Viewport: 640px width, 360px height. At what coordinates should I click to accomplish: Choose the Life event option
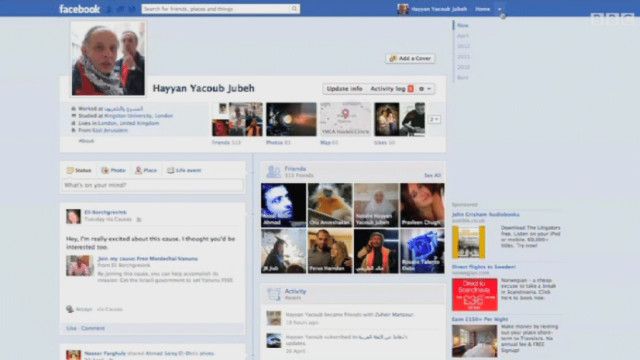click(x=184, y=170)
